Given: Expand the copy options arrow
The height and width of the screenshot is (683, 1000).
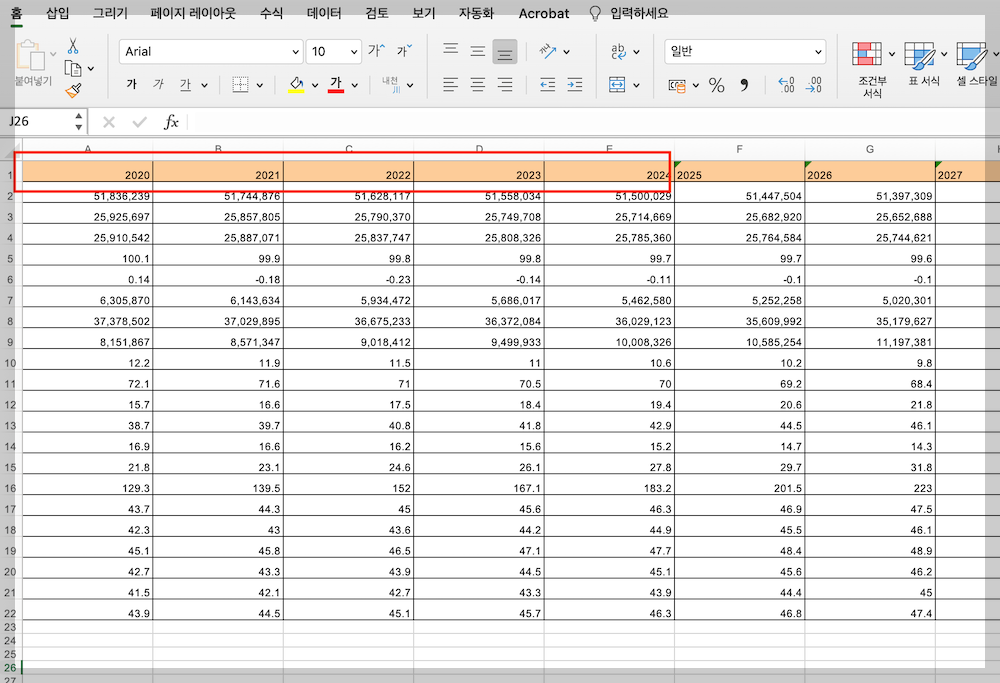Looking at the screenshot, I should [x=91, y=69].
